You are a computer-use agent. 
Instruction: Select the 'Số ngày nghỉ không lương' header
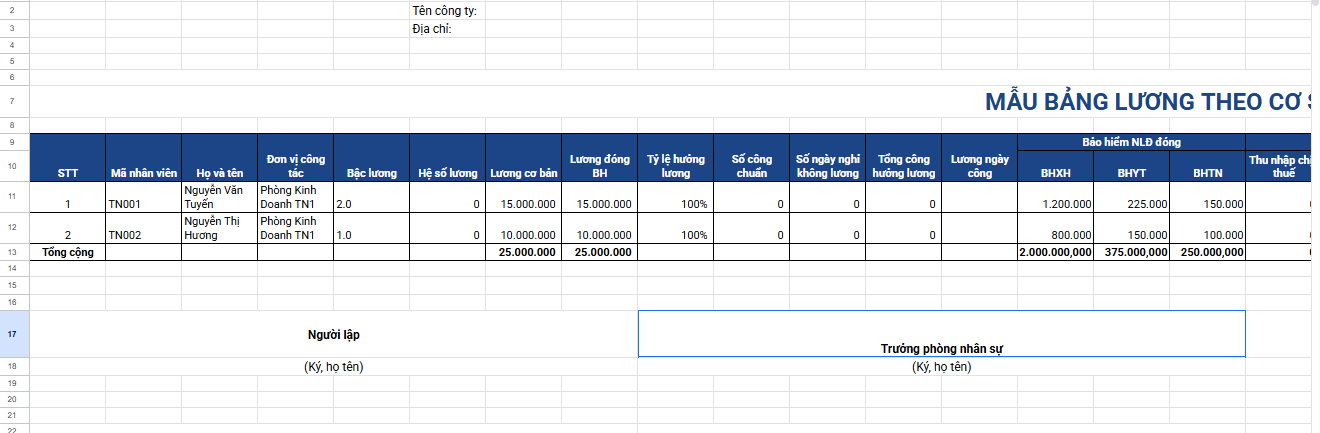(x=828, y=157)
